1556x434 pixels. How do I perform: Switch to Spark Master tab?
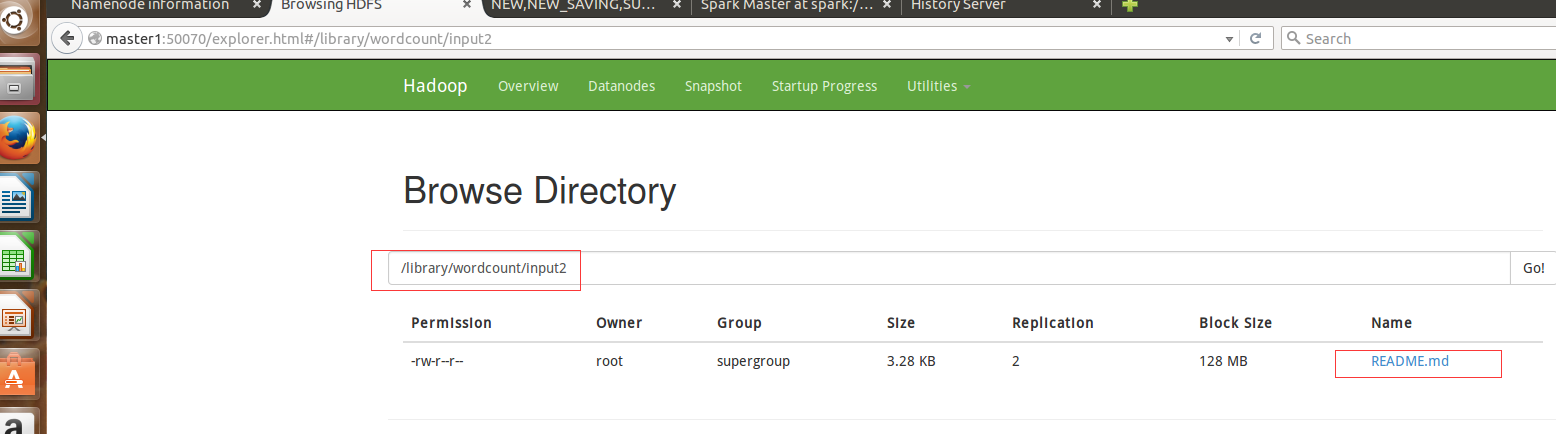coord(787,5)
